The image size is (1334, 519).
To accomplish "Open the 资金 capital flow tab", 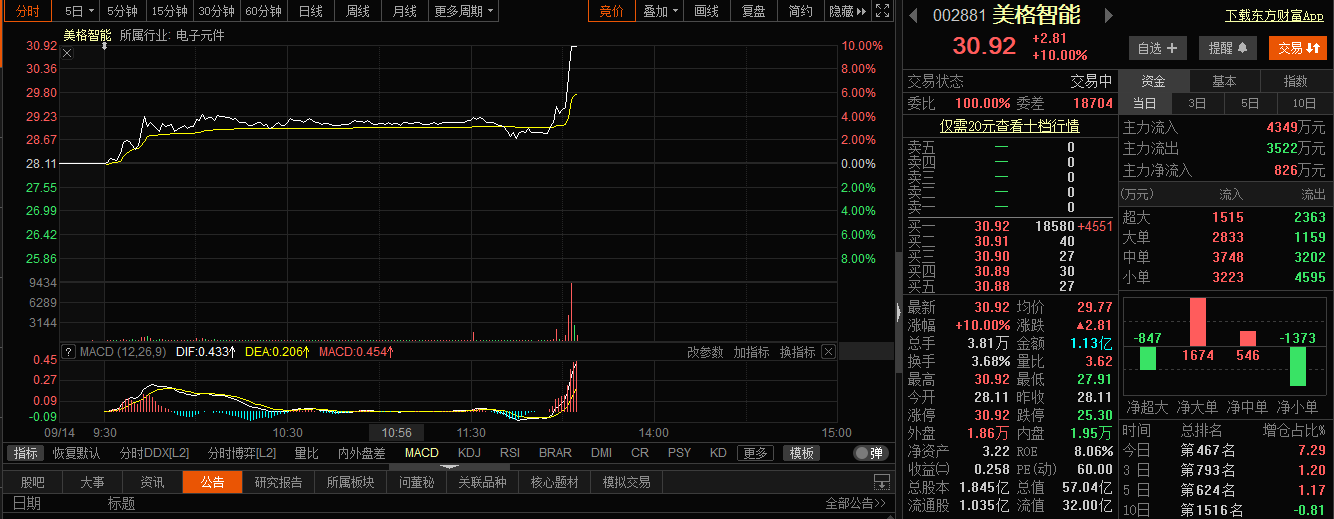I will (x=1153, y=81).
